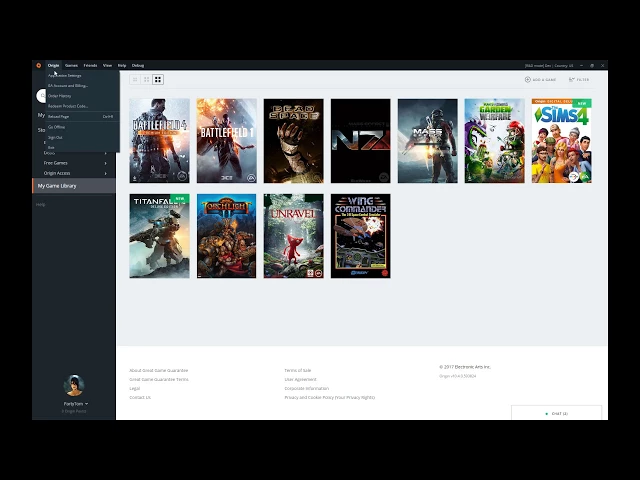The width and height of the screenshot is (640, 480).
Task: Expand Deals sidebar arrow
Action: (x=106, y=153)
